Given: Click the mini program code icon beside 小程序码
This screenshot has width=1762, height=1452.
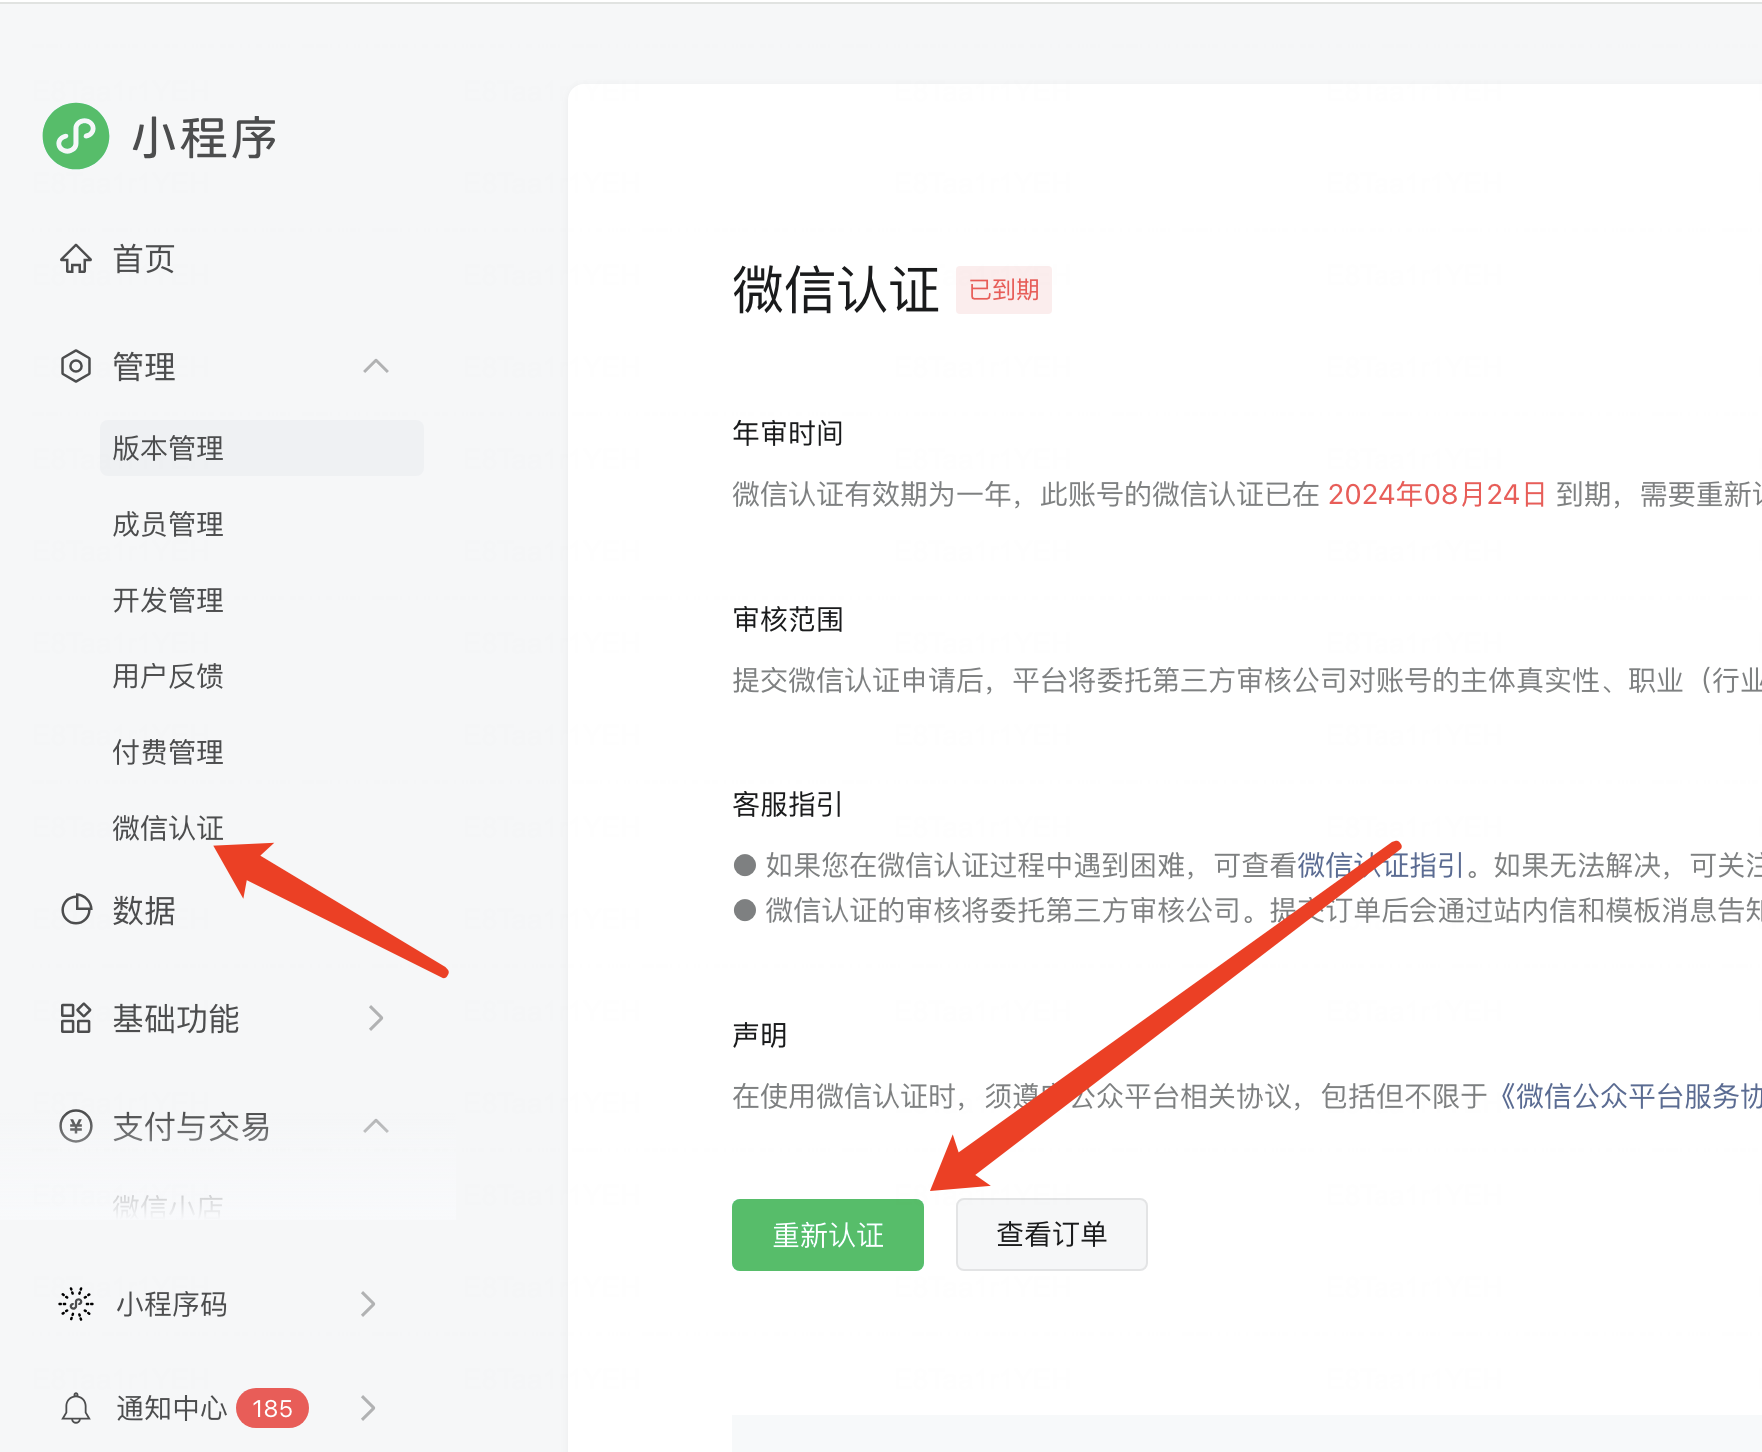Looking at the screenshot, I should pos(76,1304).
